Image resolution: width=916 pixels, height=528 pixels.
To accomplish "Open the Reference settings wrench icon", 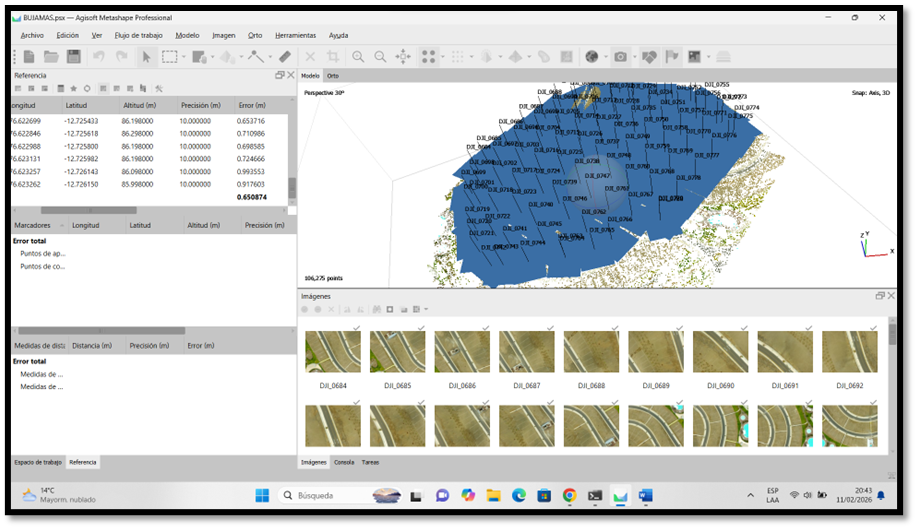I will 159,89.
